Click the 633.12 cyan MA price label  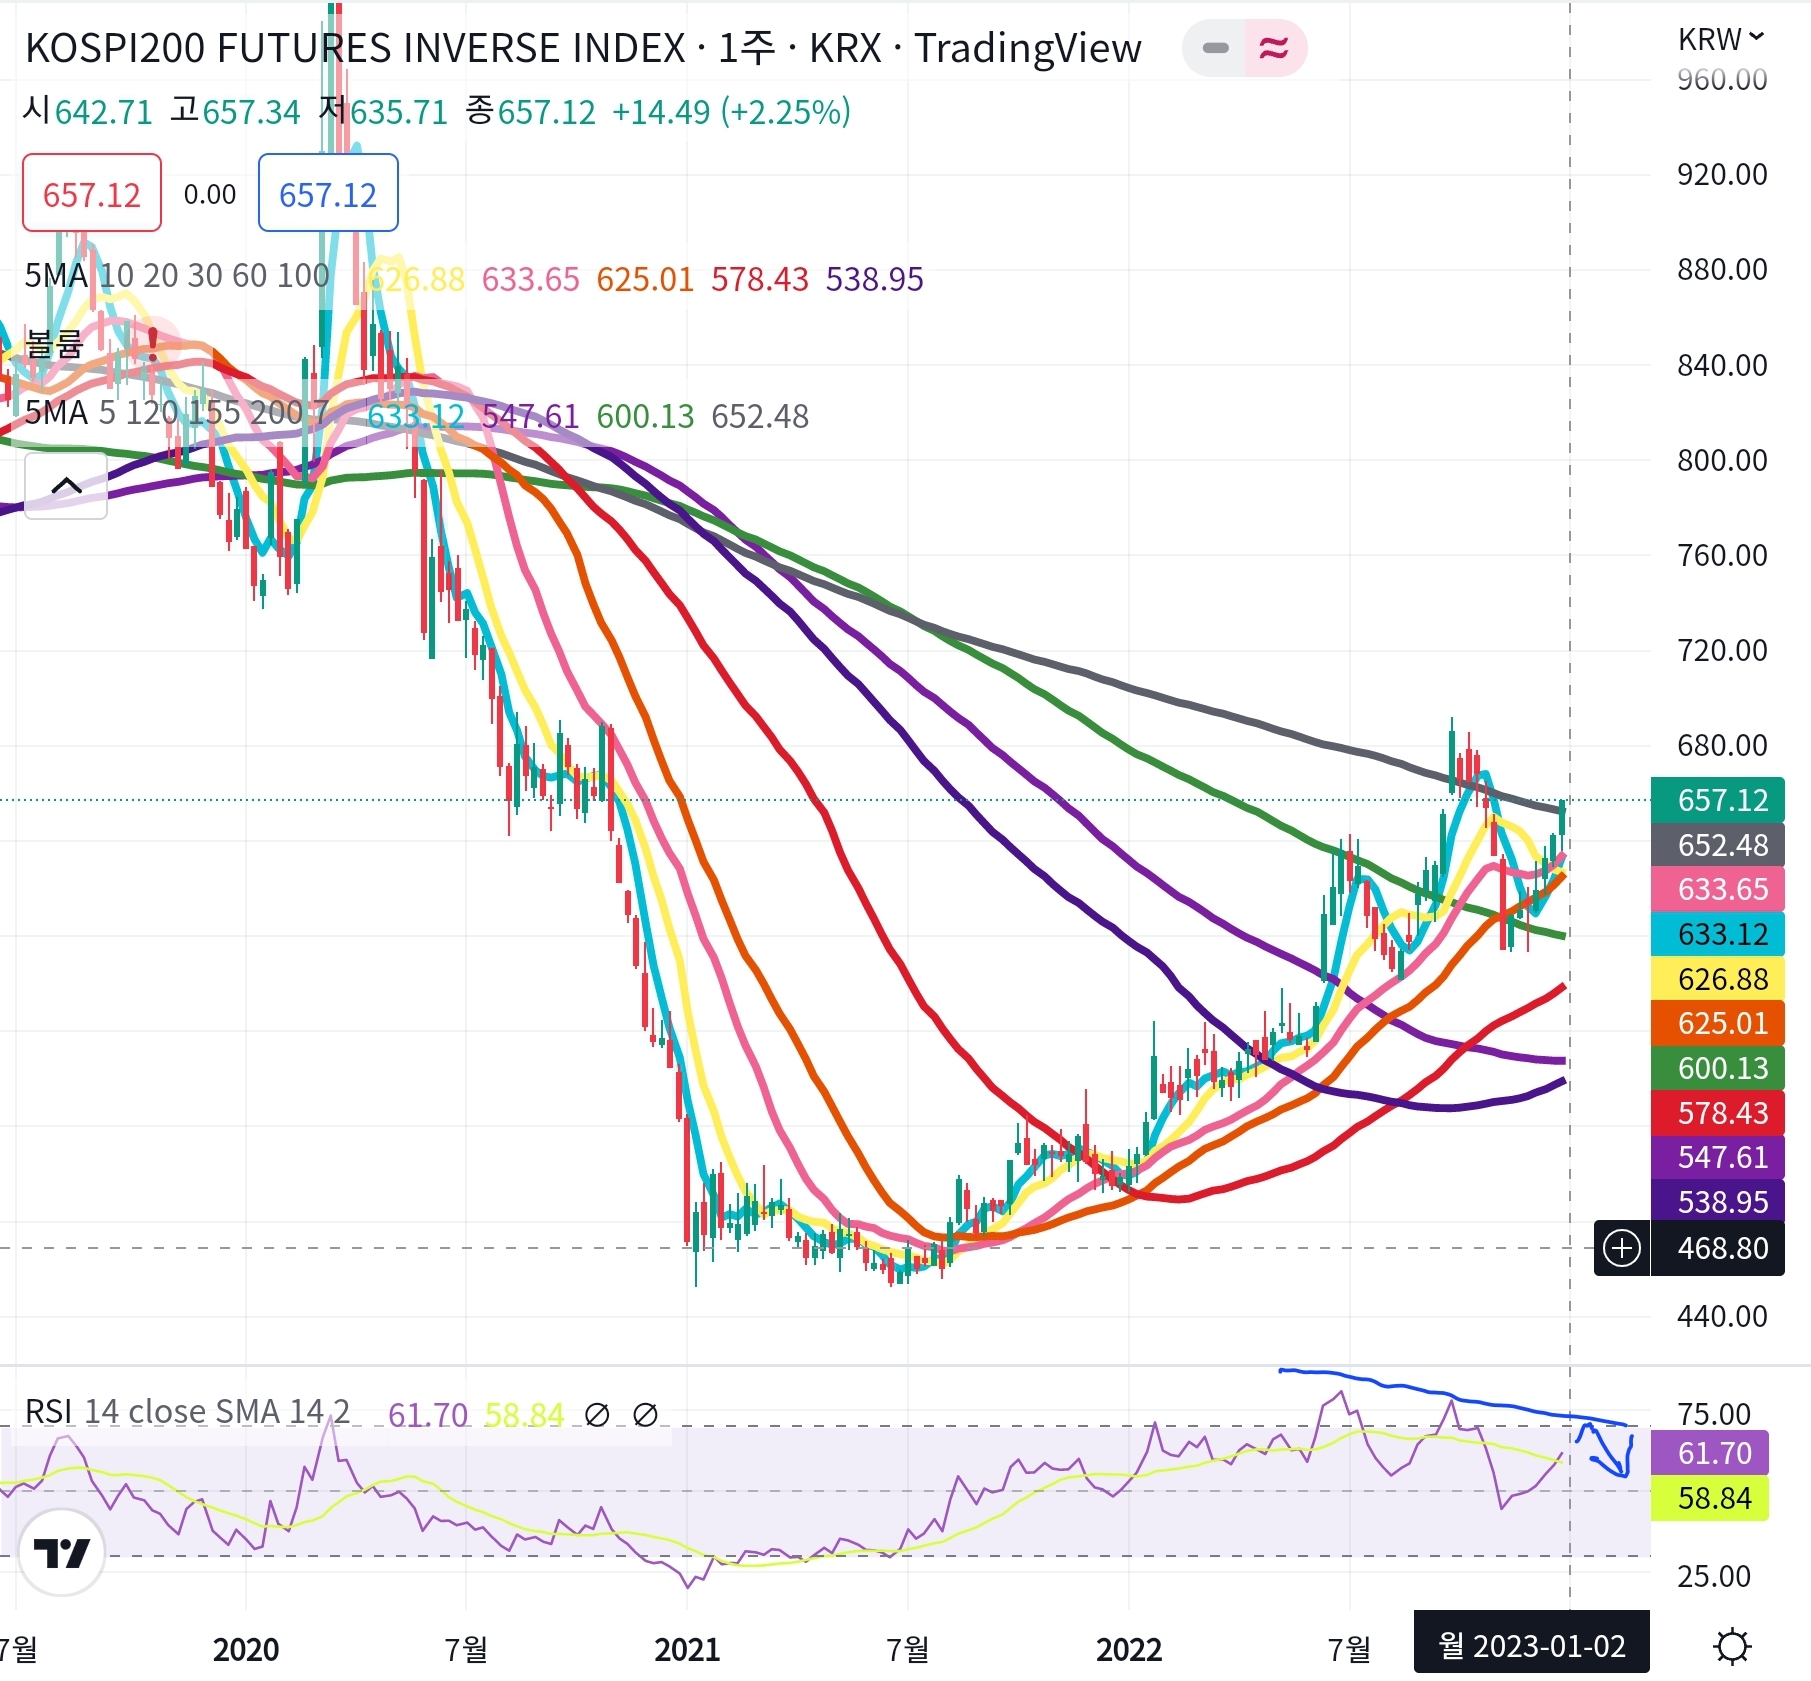[x=1718, y=934]
